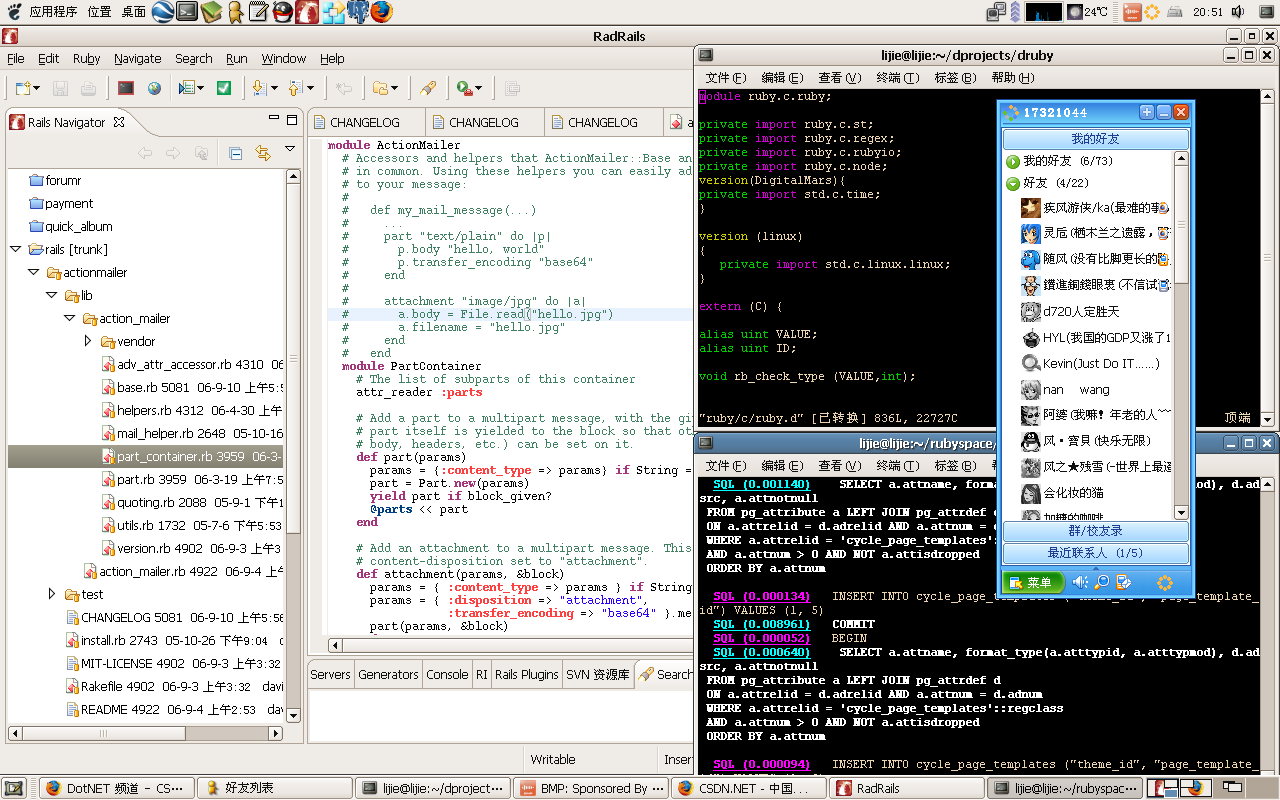Switch to 好友列表 taskbar window

(275, 788)
